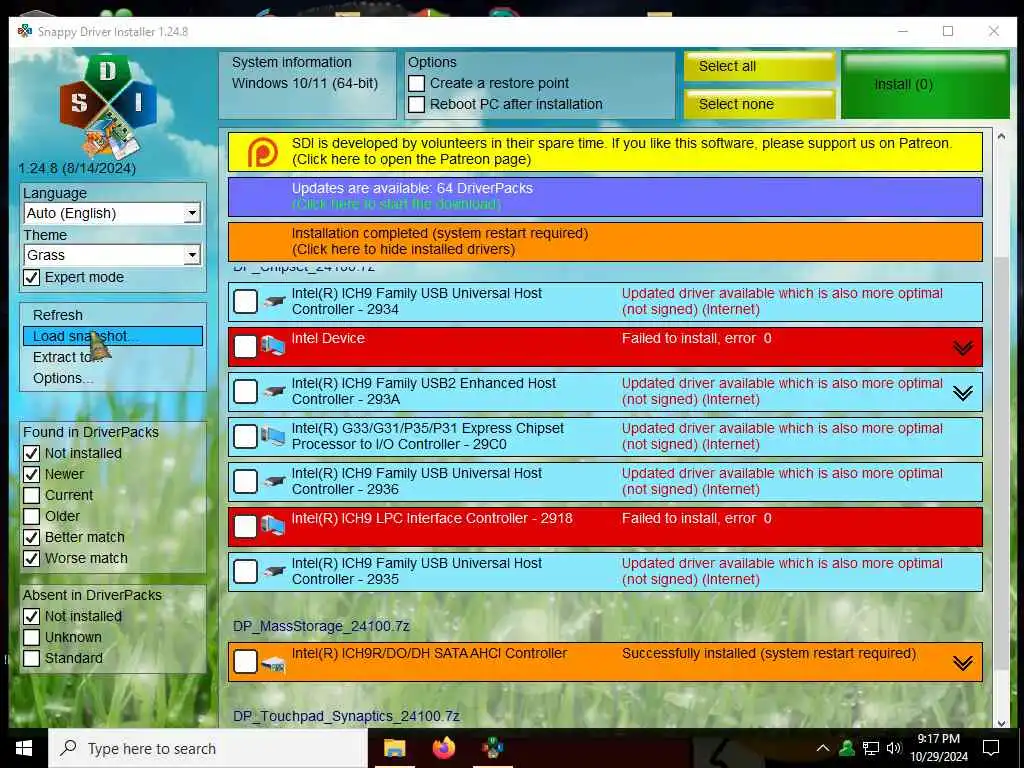Click USB icon for ICH9 Controller 2934
Image resolution: width=1024 pixels, height=768 pixels.
tap(274, 302)
